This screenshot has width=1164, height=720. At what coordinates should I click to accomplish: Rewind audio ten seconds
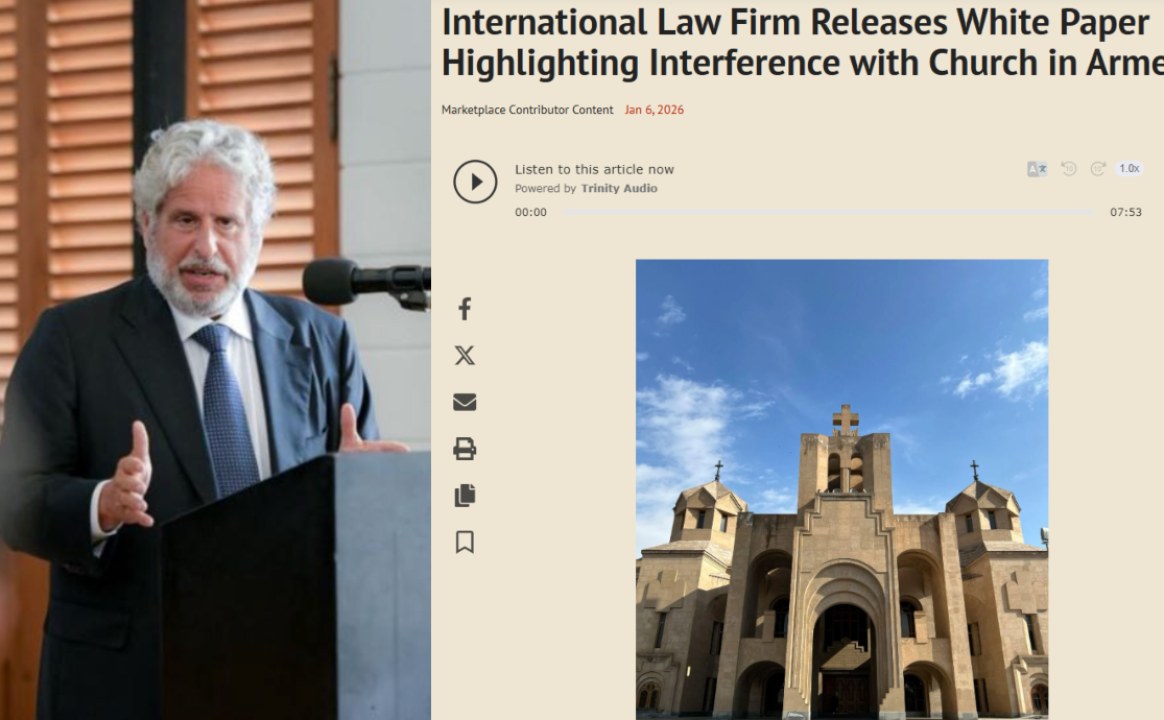(x=1069, y=168)
